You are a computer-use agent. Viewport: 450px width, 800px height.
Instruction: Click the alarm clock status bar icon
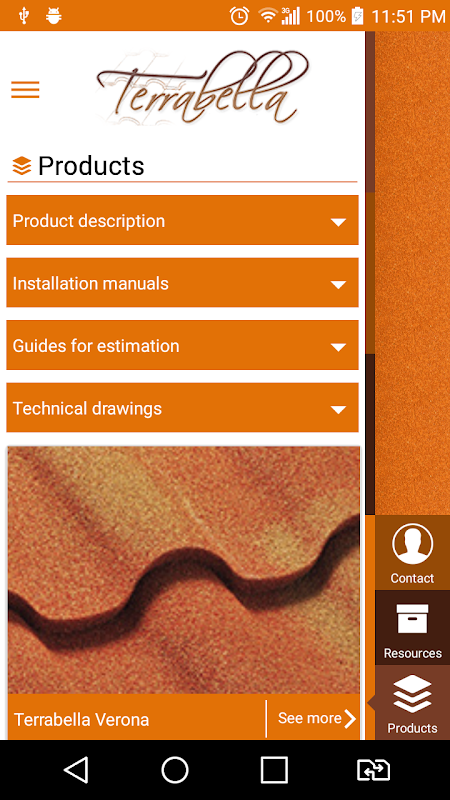239,16
